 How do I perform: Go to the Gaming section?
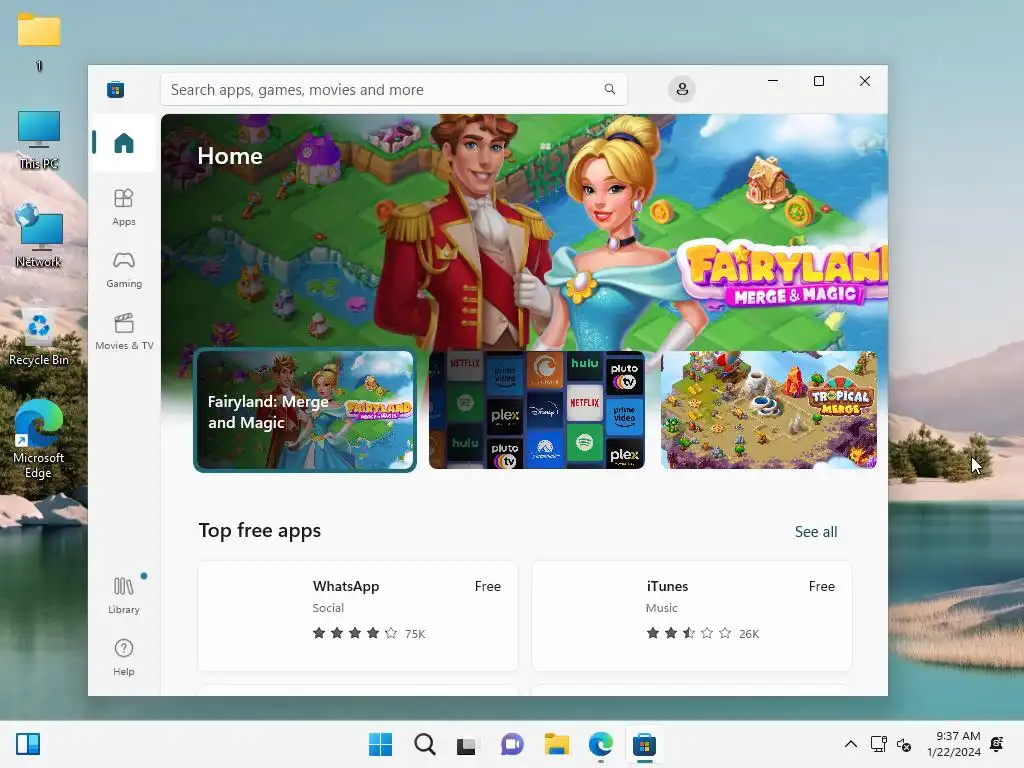[123, 269]
